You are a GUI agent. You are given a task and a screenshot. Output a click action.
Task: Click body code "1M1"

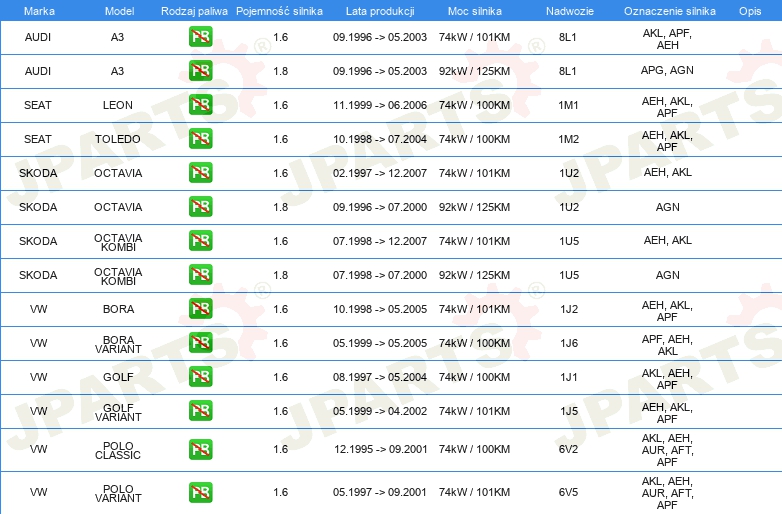(x=569, y=105)
